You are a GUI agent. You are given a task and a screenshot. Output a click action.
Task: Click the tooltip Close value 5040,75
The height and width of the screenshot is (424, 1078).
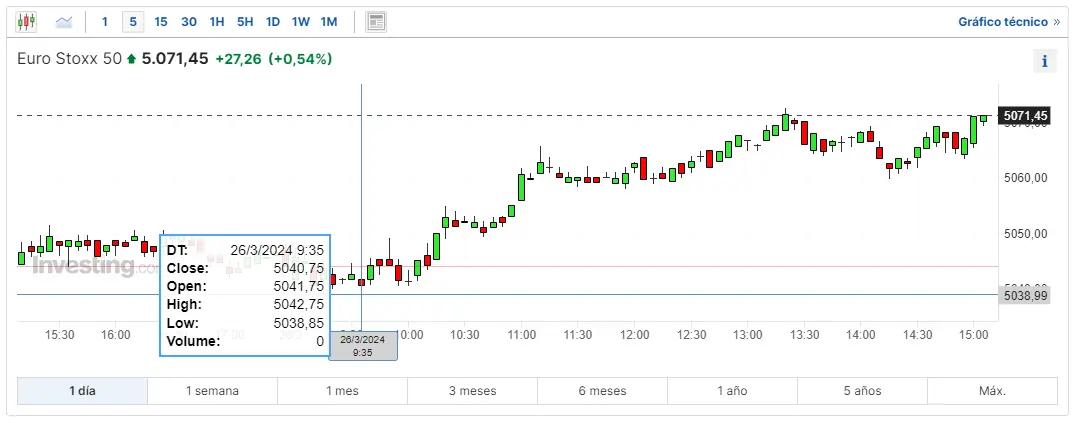pyautogui.click(x=298, y=268)
